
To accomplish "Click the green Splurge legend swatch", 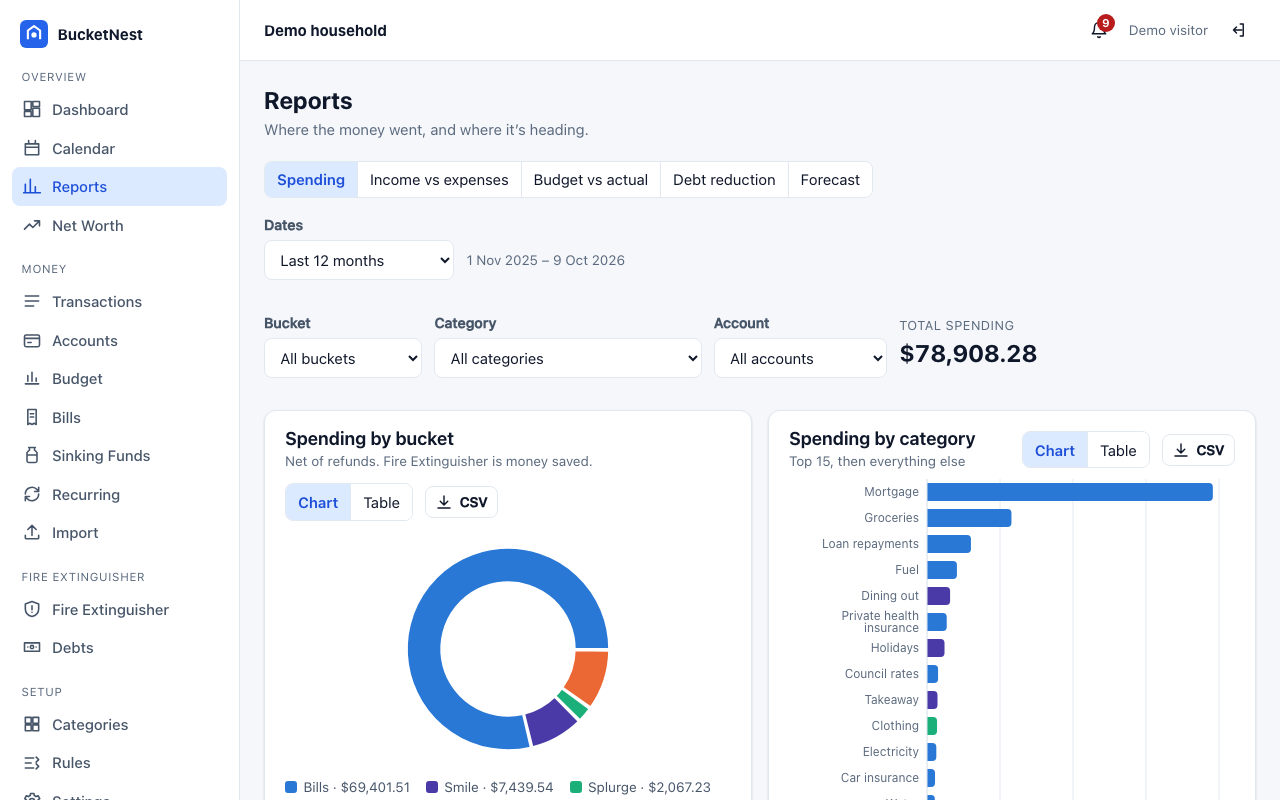I will coord(576,787).
